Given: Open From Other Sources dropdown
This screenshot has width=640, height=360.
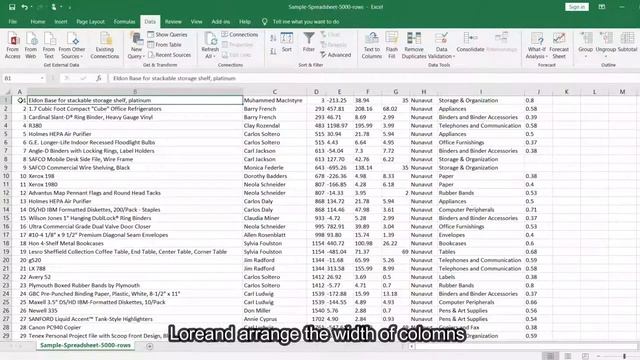Looking at the screenshot, I should 72,46.
